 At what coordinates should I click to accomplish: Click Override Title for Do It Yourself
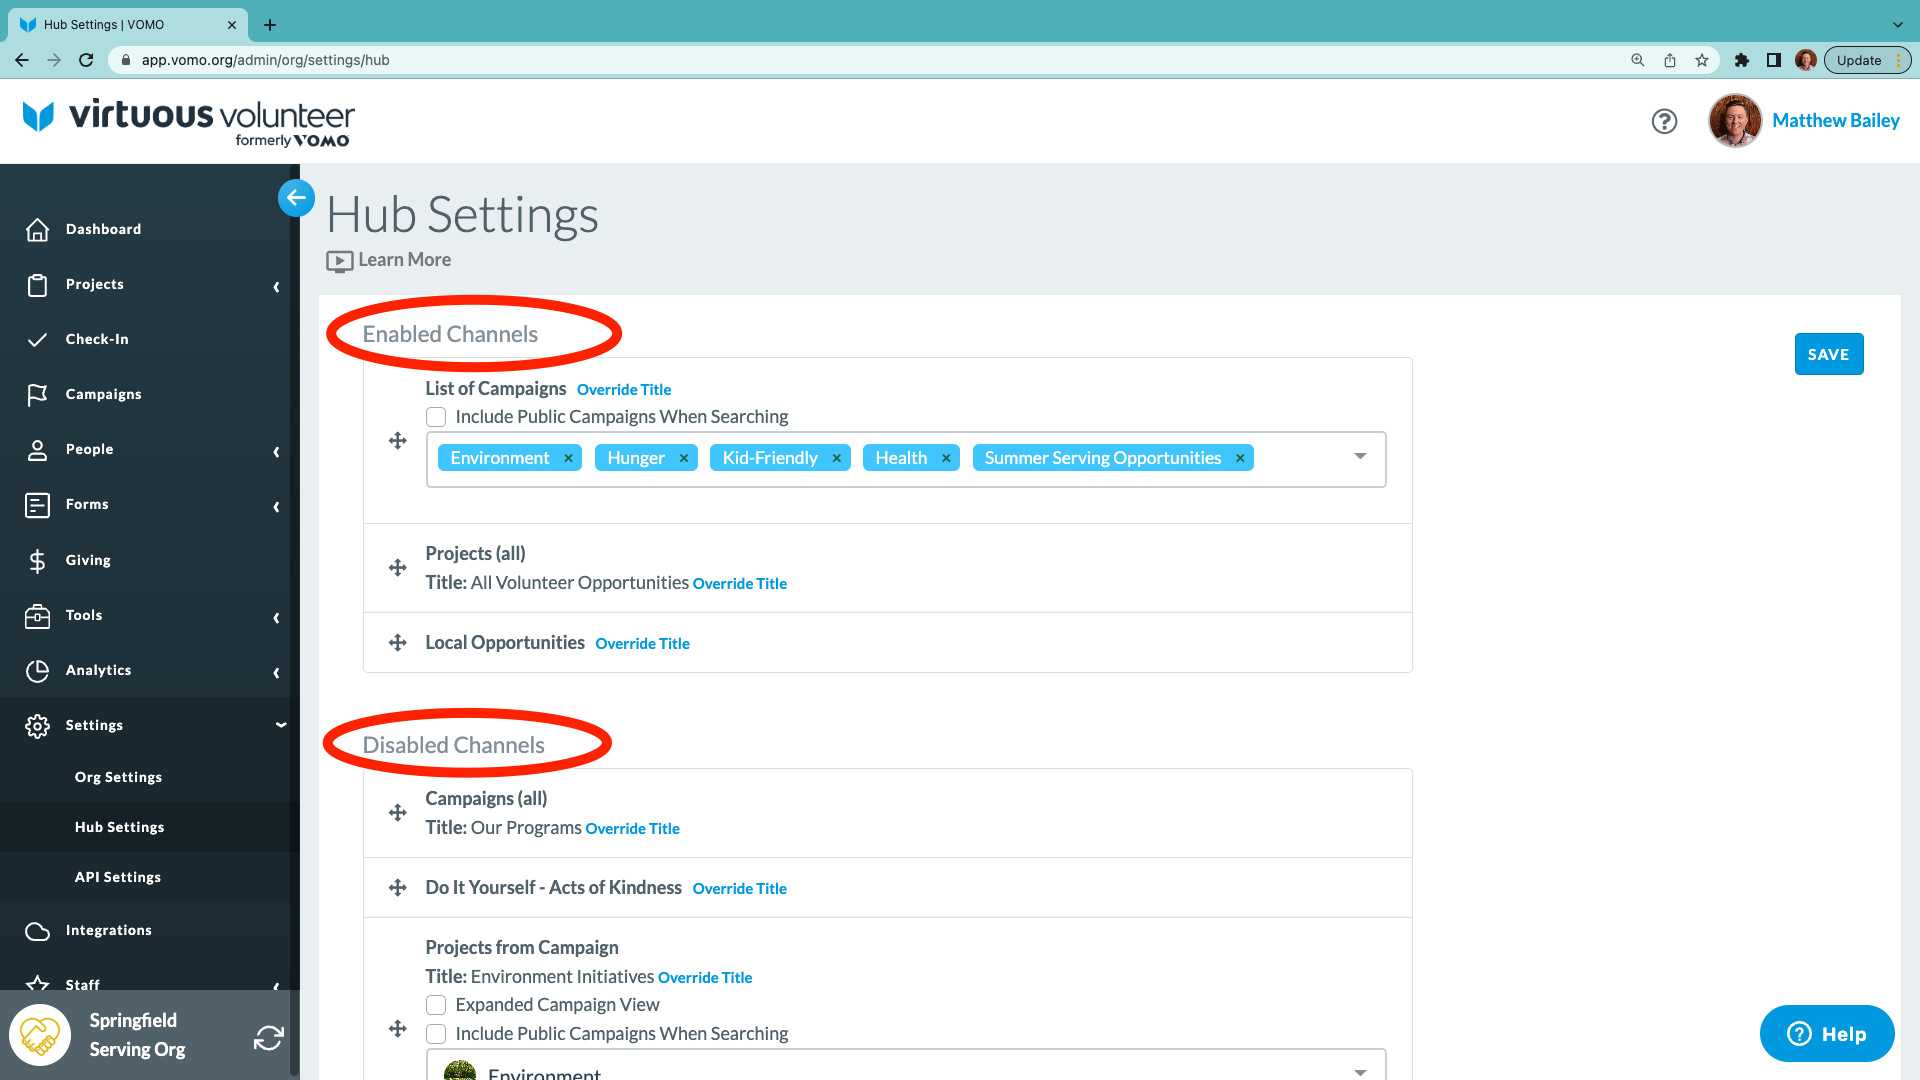(x=740, y=889)
